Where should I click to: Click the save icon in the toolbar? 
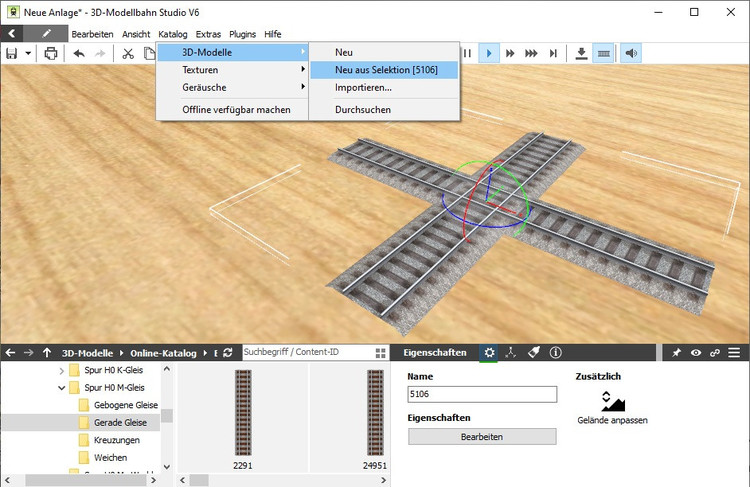click(12, 53)
